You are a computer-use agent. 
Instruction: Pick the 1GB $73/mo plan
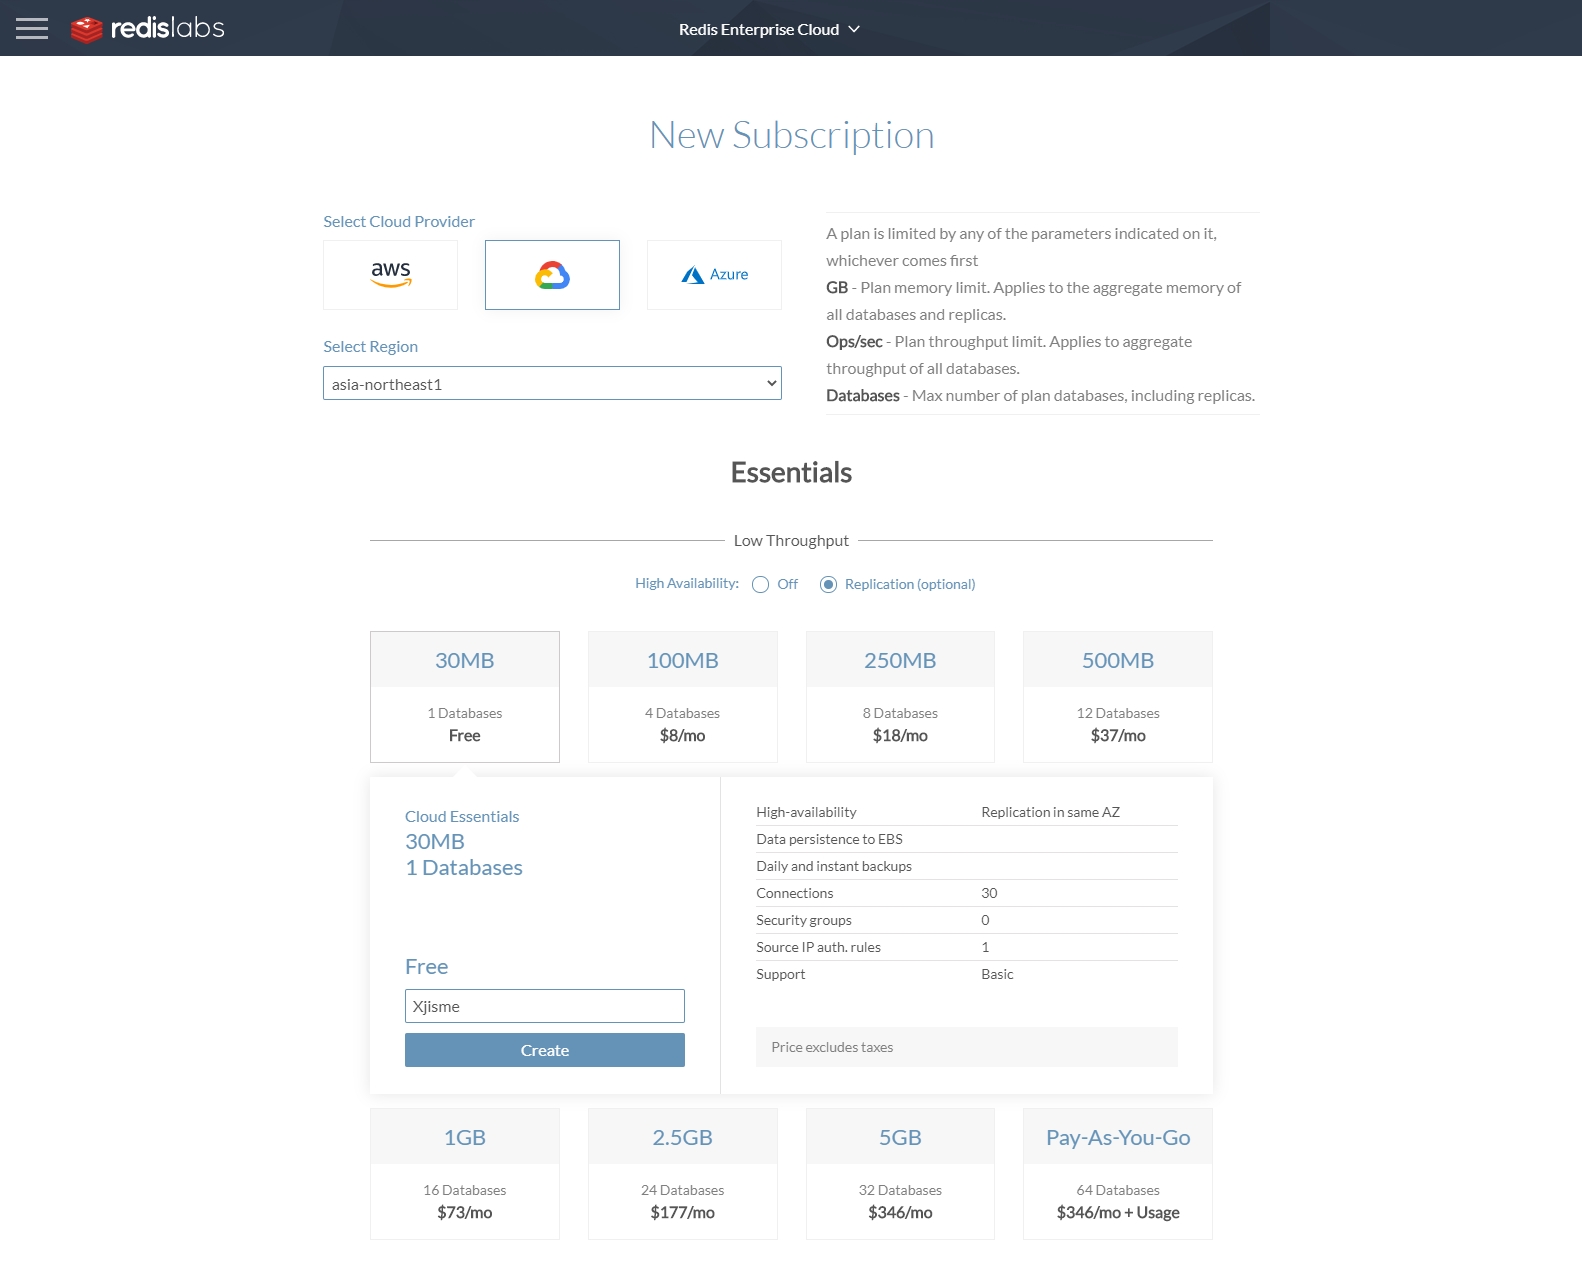click(465, 1174)
